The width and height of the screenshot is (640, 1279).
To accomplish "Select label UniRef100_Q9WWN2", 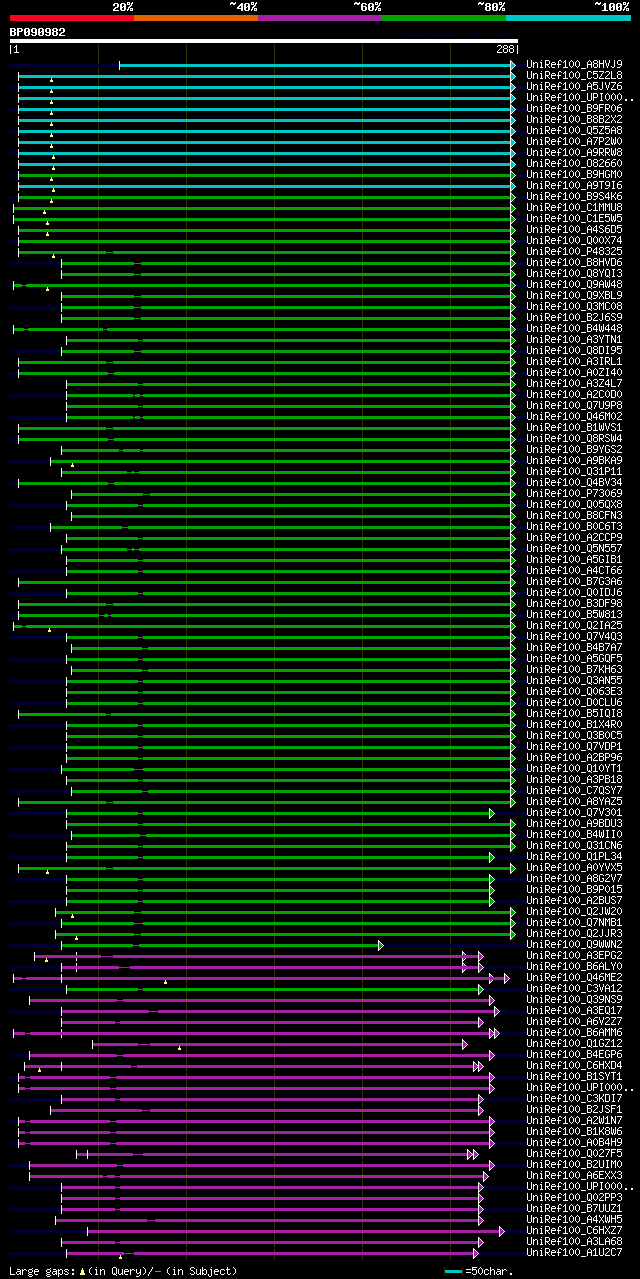I will (574, 945).
